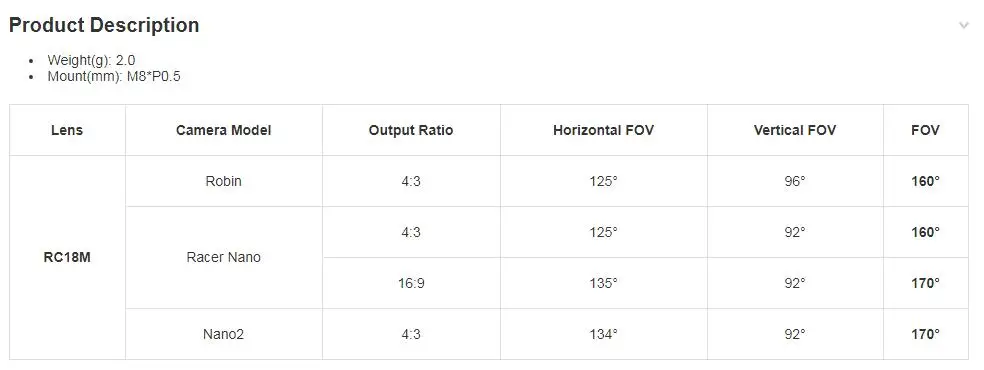
Task: Select the Racer Nano camera cell
Action: tap(223, 258)
